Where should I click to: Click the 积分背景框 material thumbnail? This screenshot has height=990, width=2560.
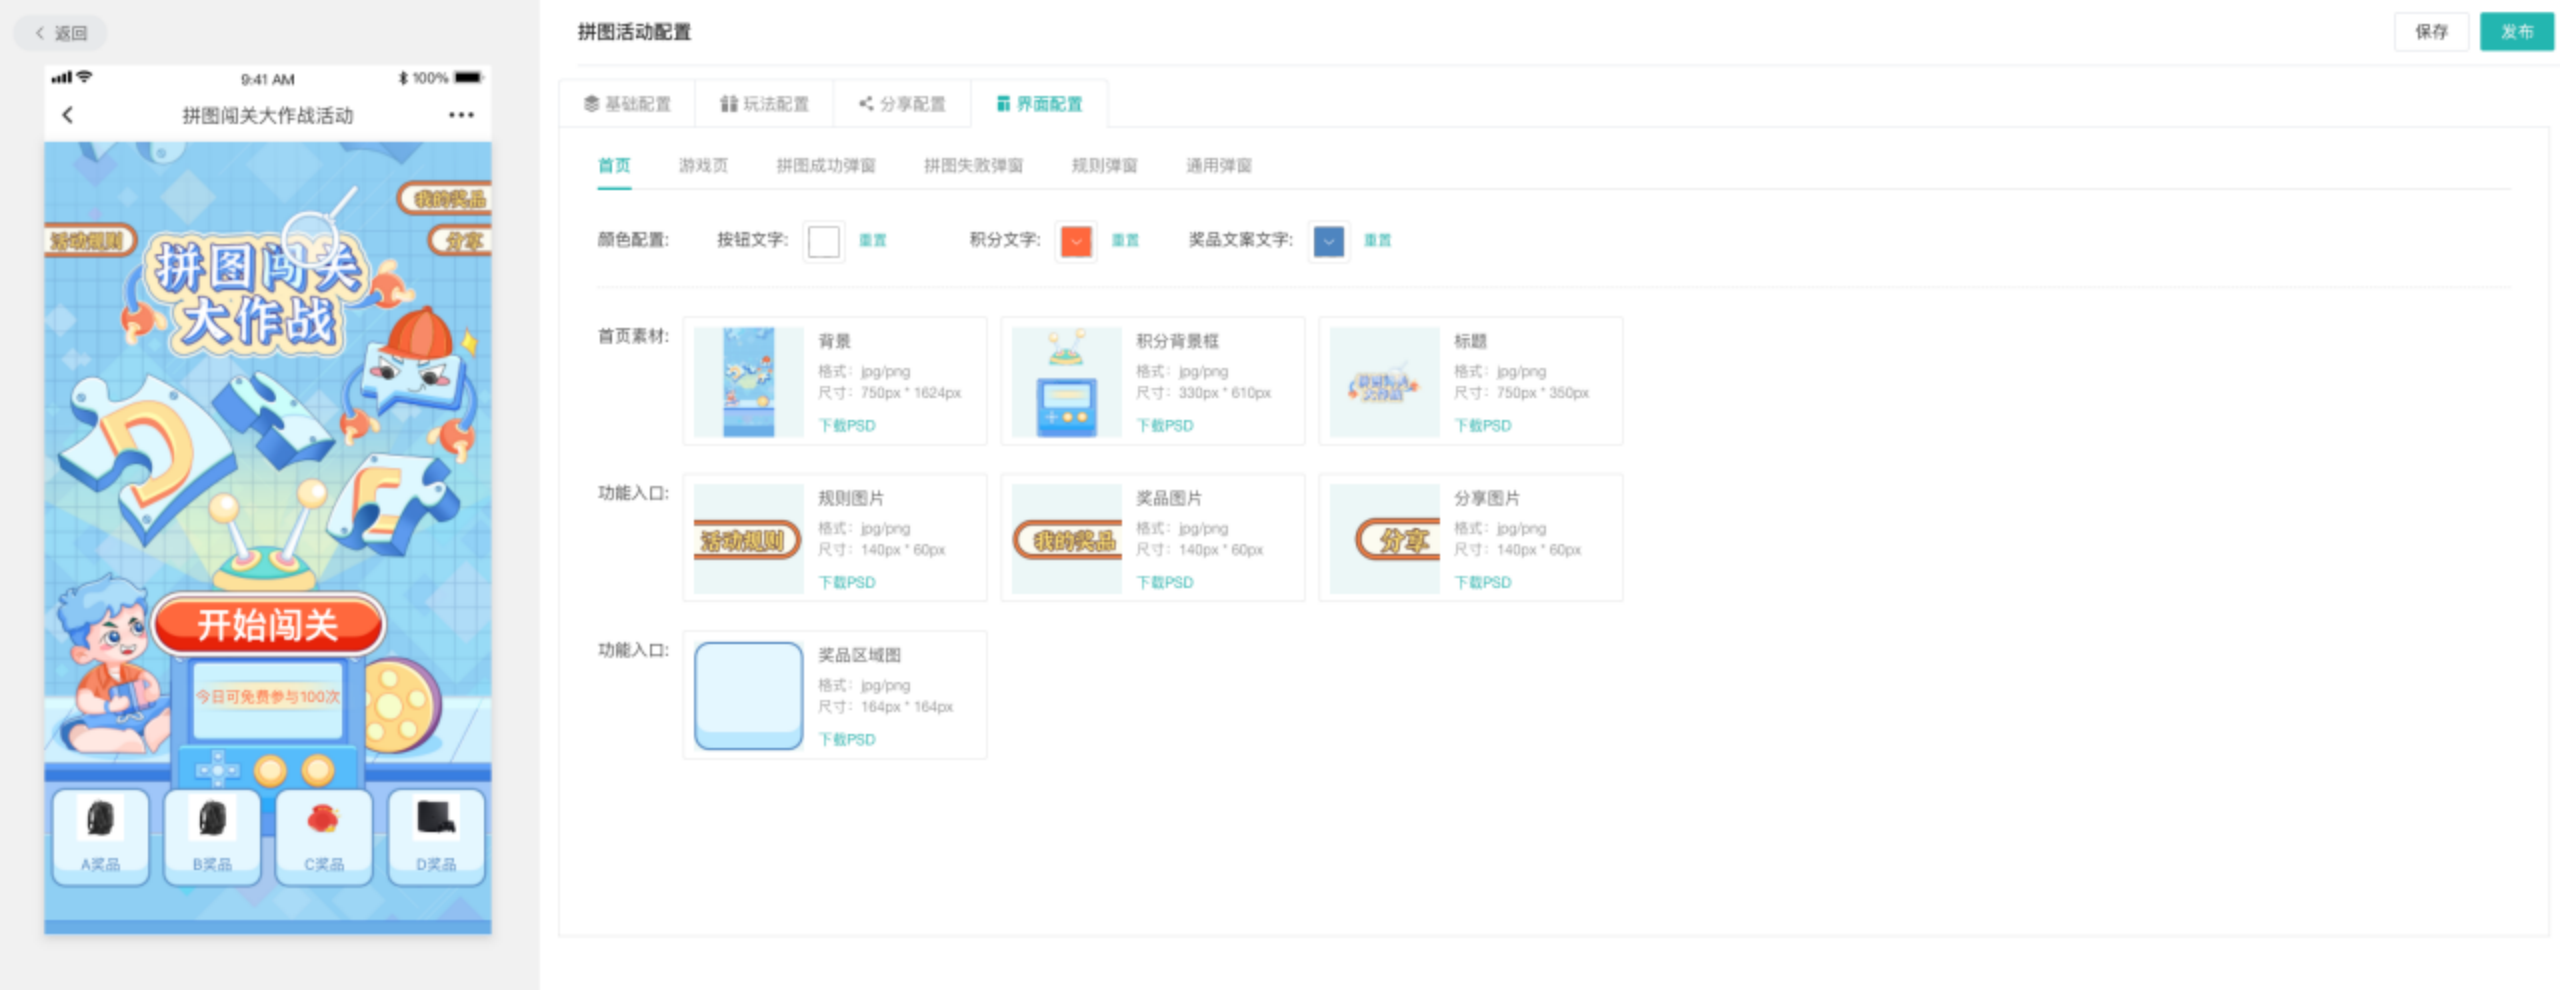1067,382
